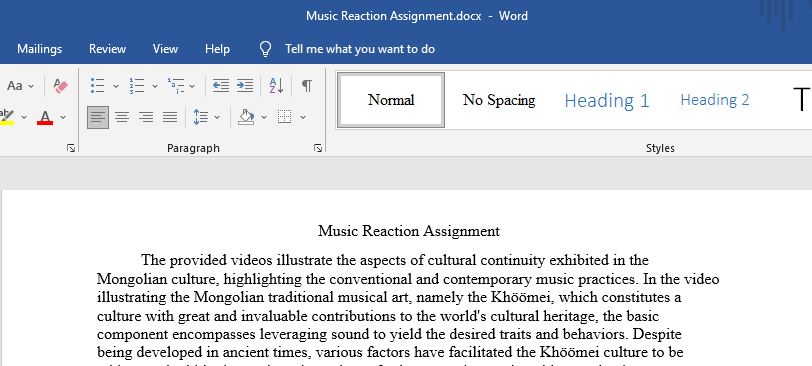Apply shading with the paint bucket icon

(x=246, y=118)
